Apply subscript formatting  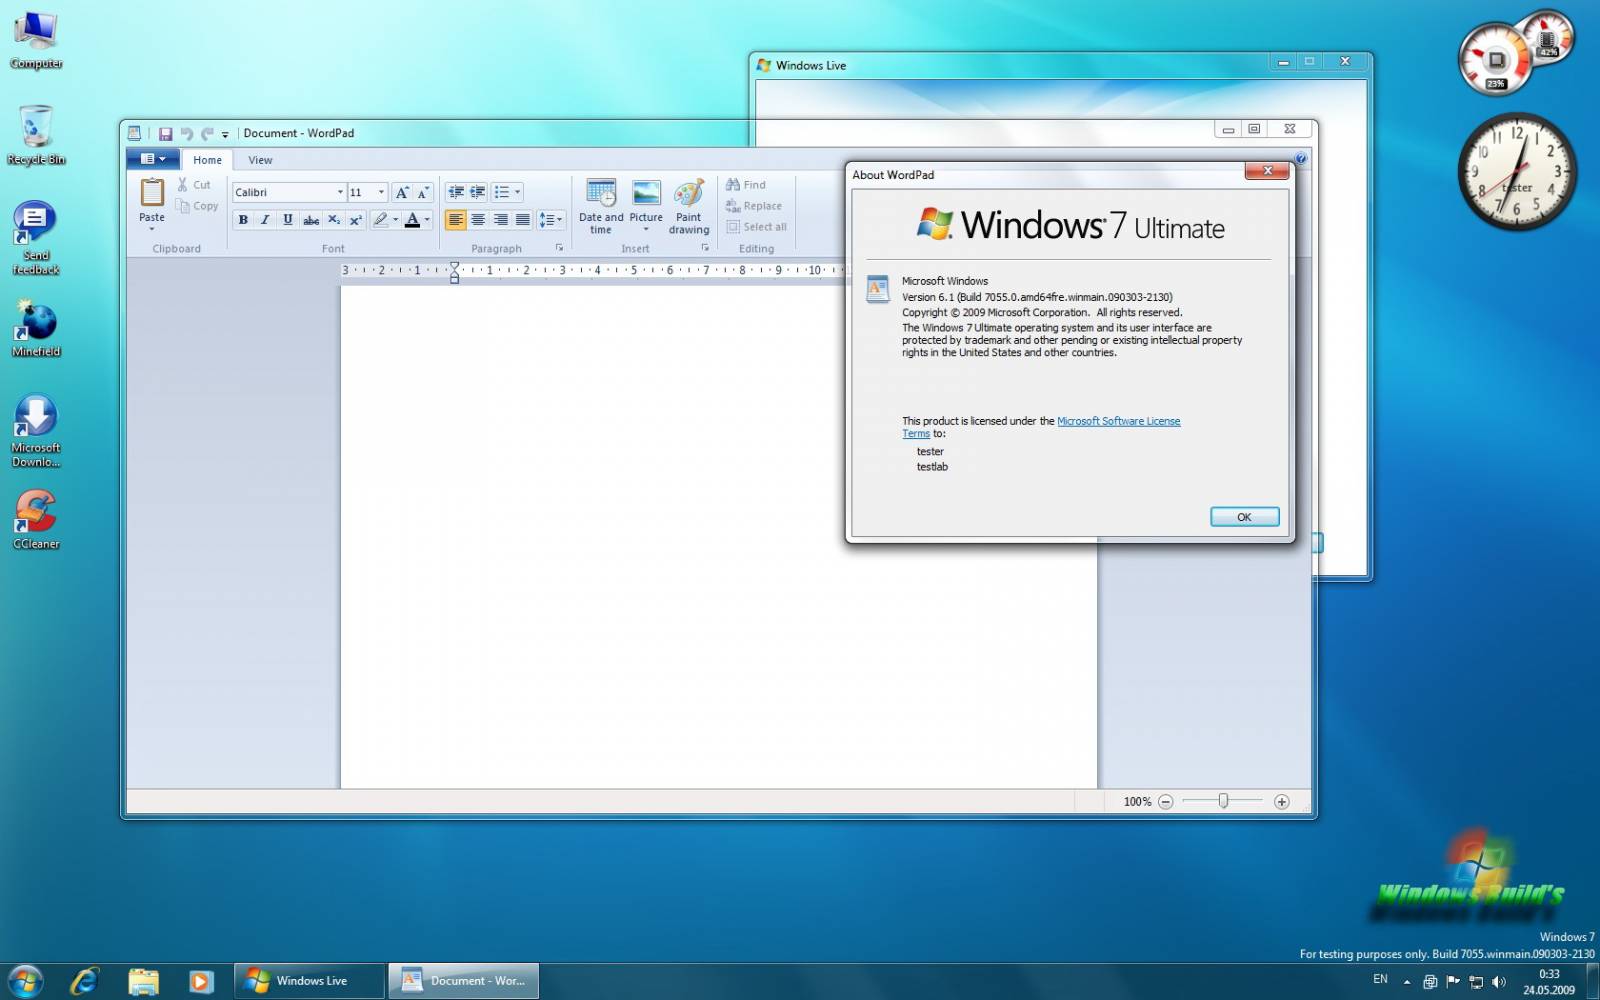coord(334,220)
